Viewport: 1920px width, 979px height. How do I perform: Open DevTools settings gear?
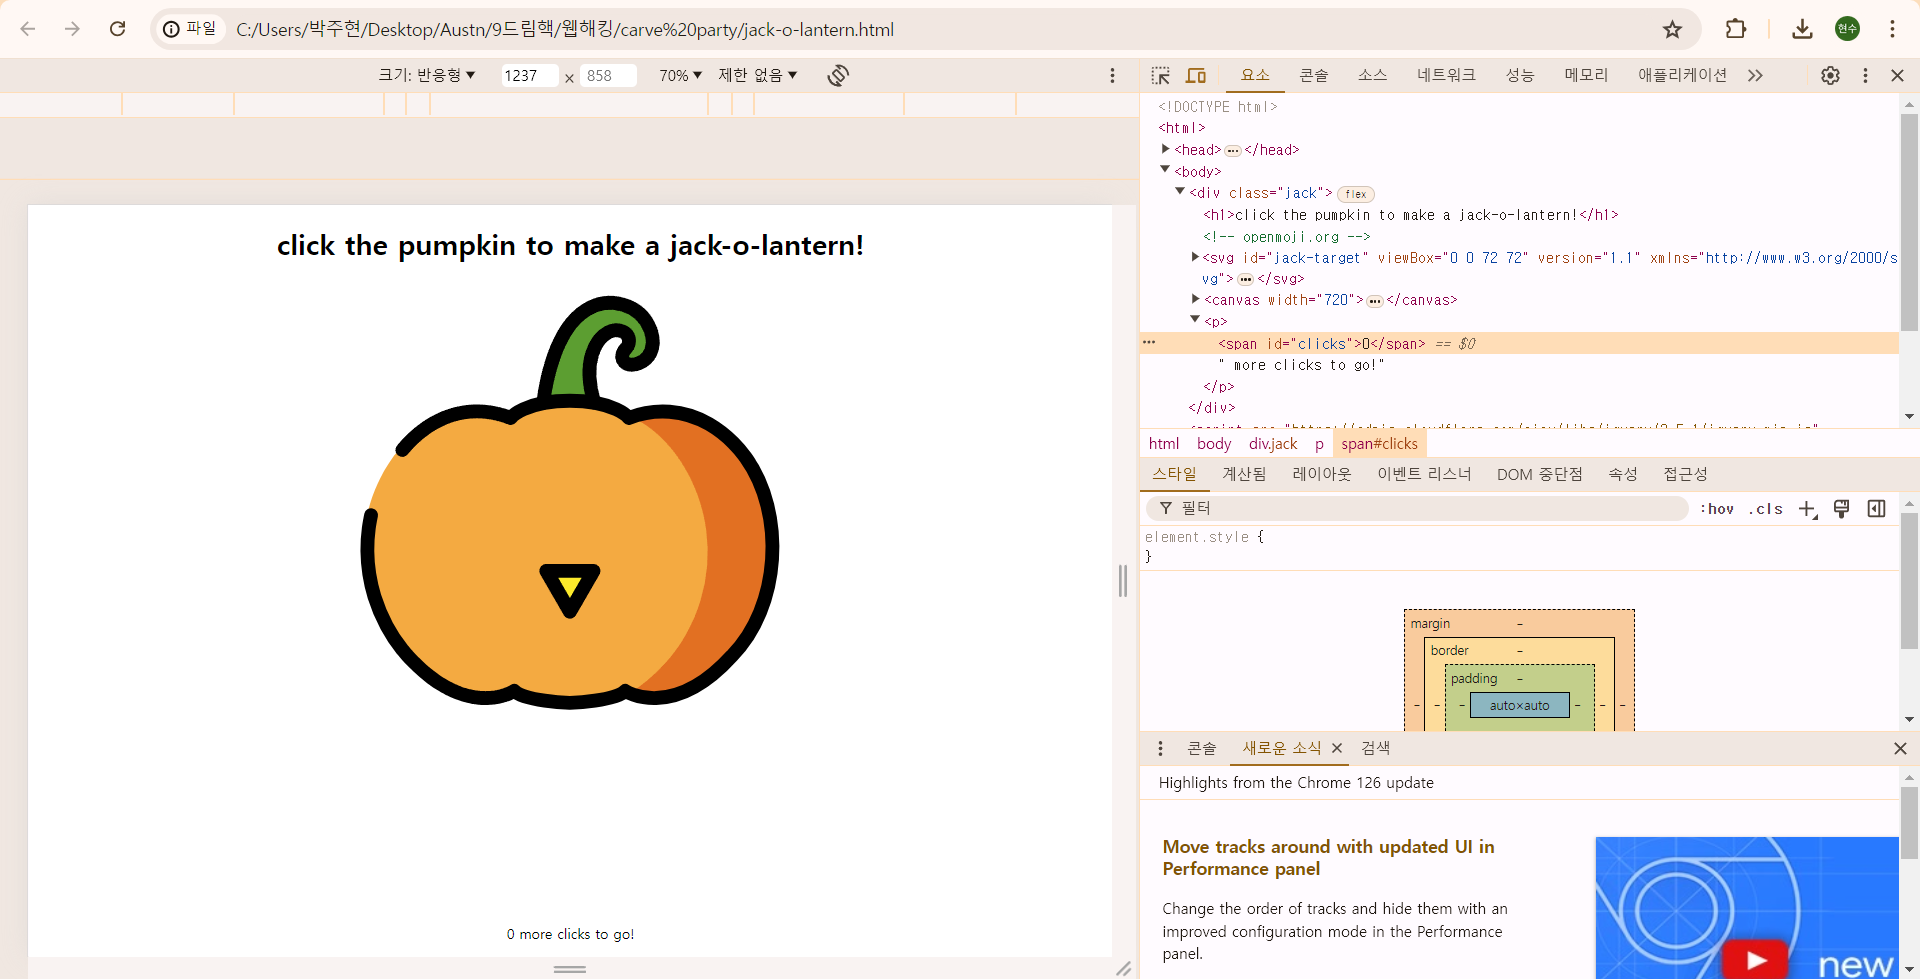[1830, 76]
